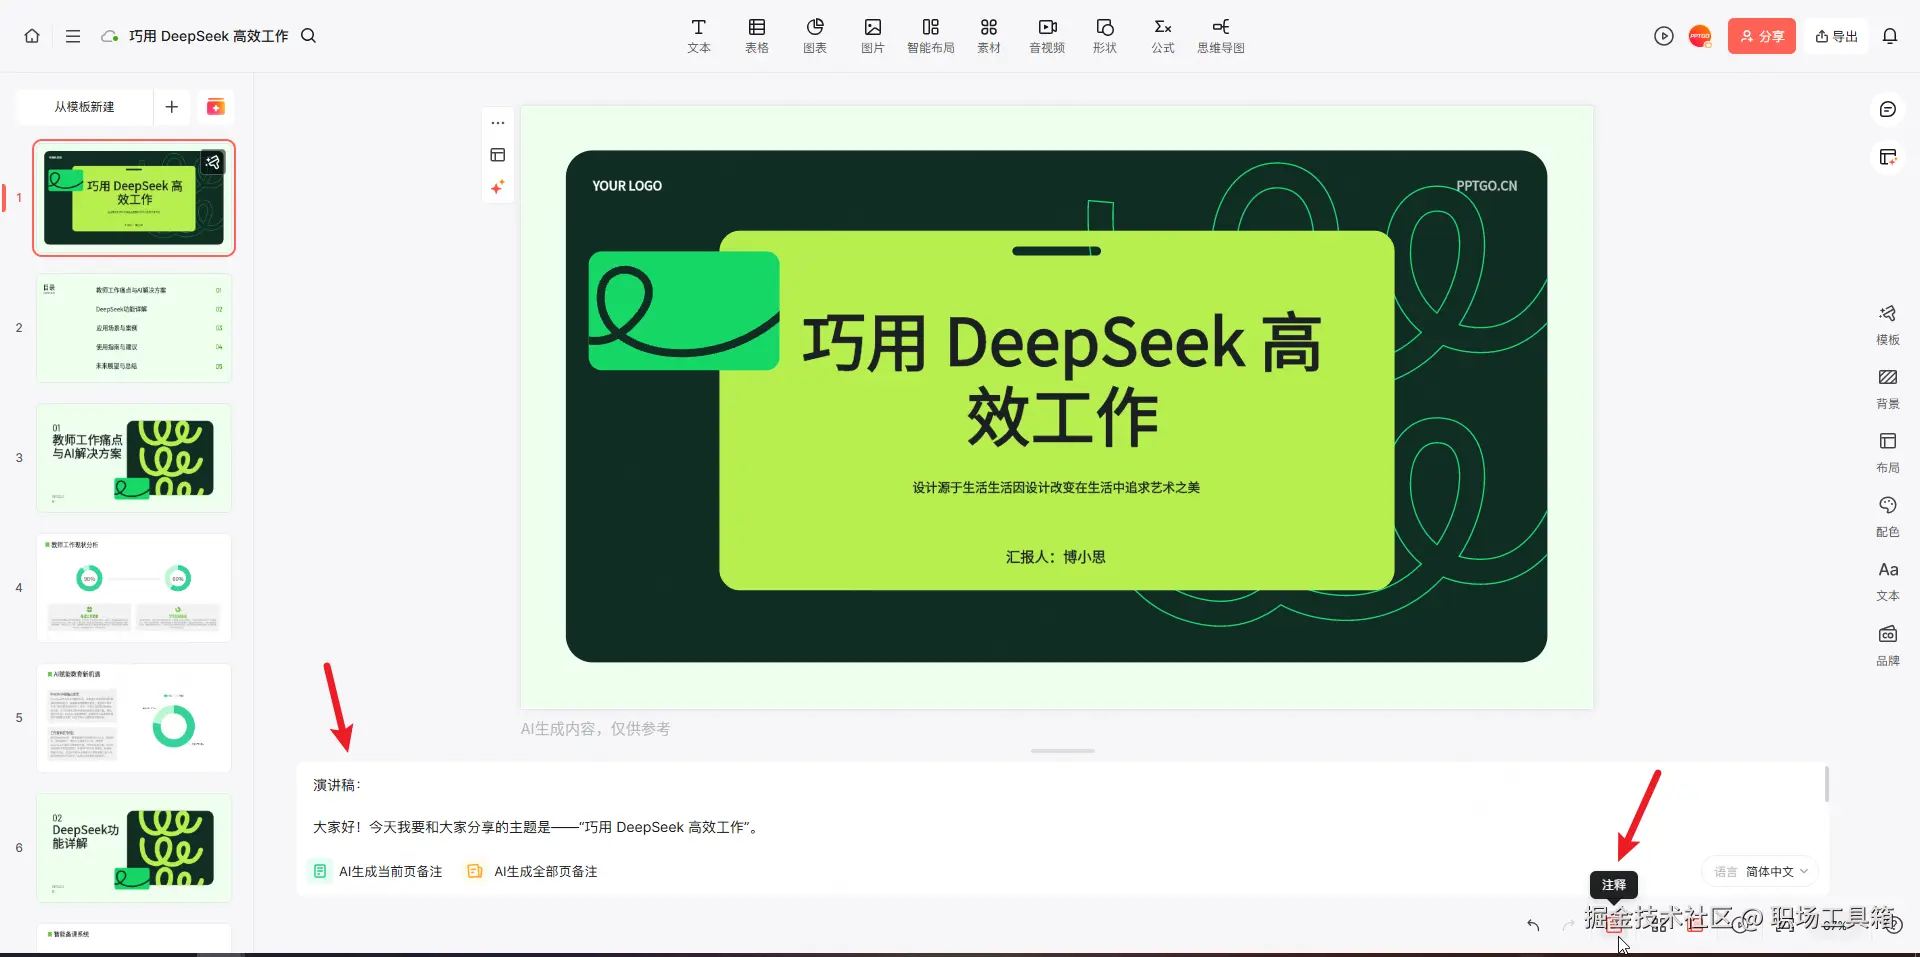
Task: Click the speaker notes line starting 大家好
Action: (537, 827)
